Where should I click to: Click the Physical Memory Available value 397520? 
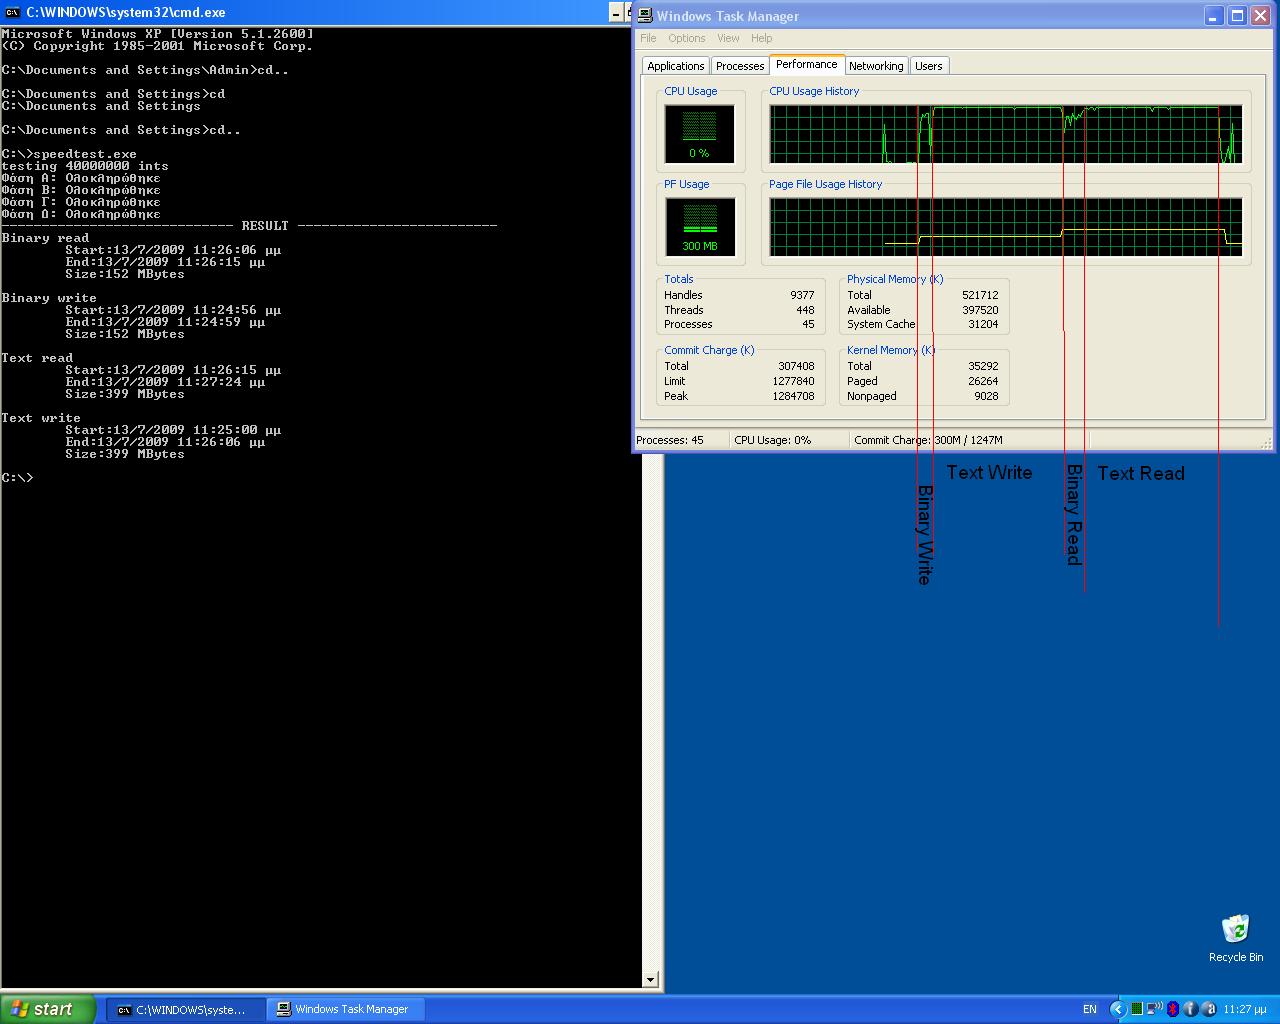[979, 310]
